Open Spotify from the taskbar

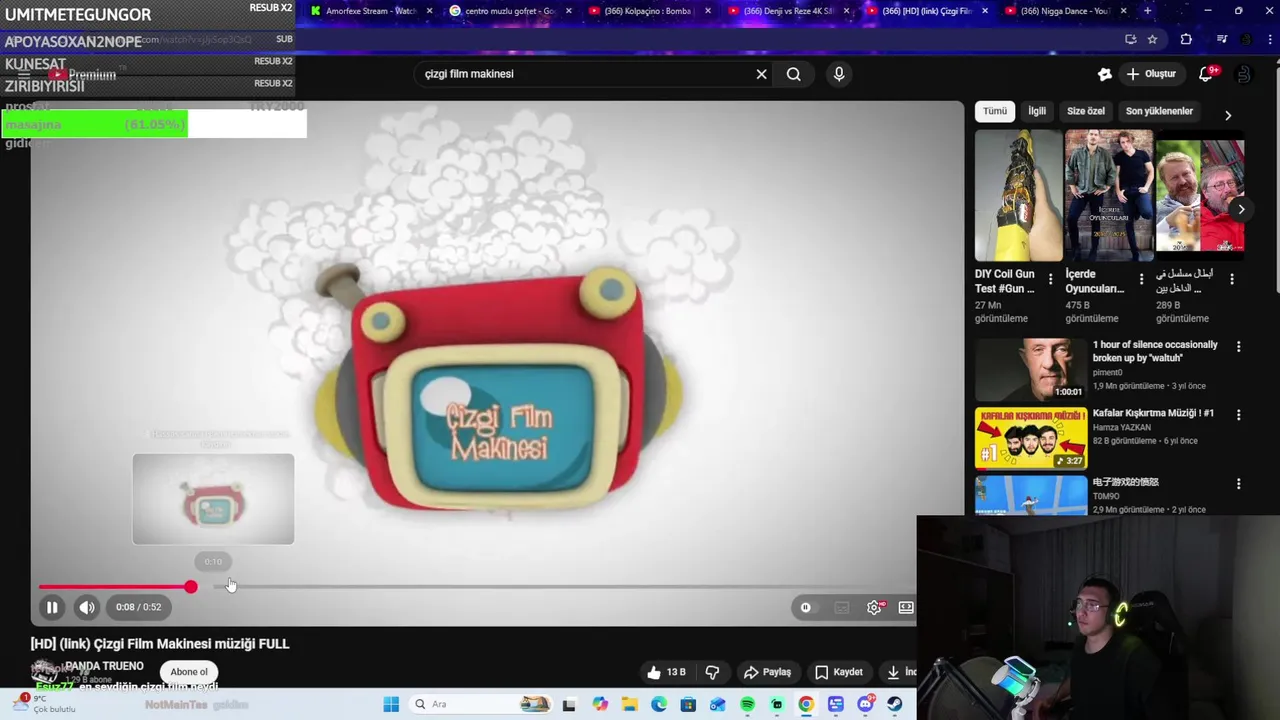click(747, 704)
